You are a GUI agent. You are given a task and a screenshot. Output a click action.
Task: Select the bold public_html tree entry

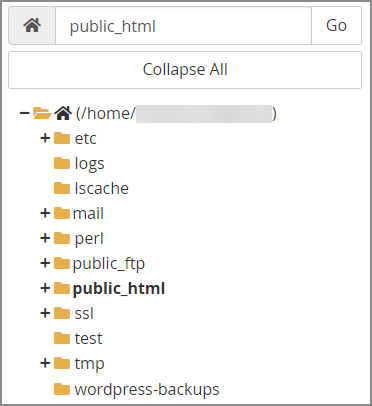(x=119, y=289)
